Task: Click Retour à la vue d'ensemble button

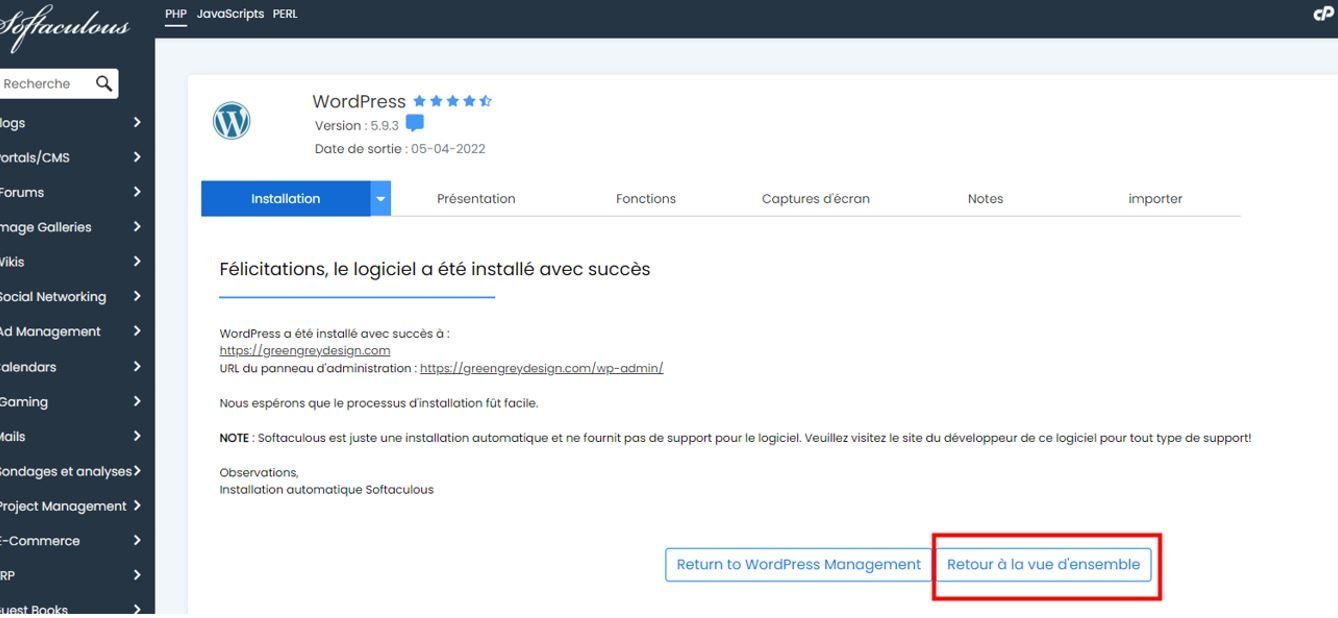Action: click(1043, 564)
